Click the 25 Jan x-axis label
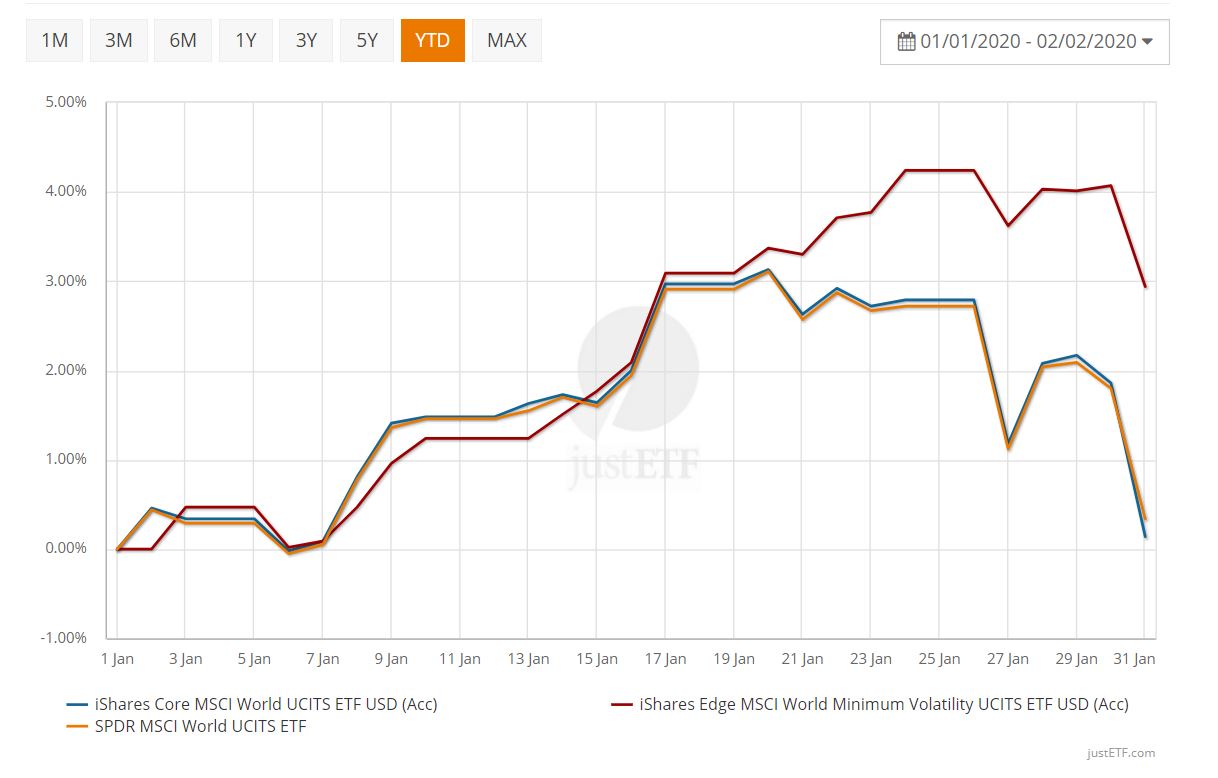The width and height of the screenshot is (1218, 778). click(x=939, y=659)
